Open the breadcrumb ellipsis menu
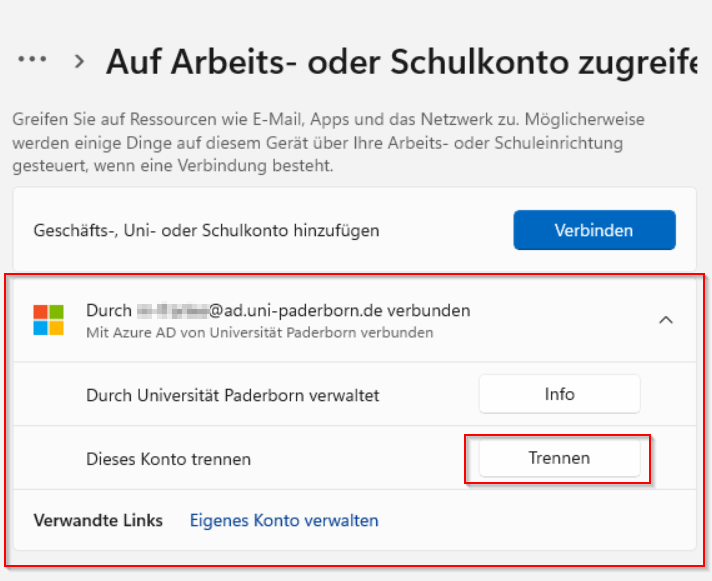 32,59
